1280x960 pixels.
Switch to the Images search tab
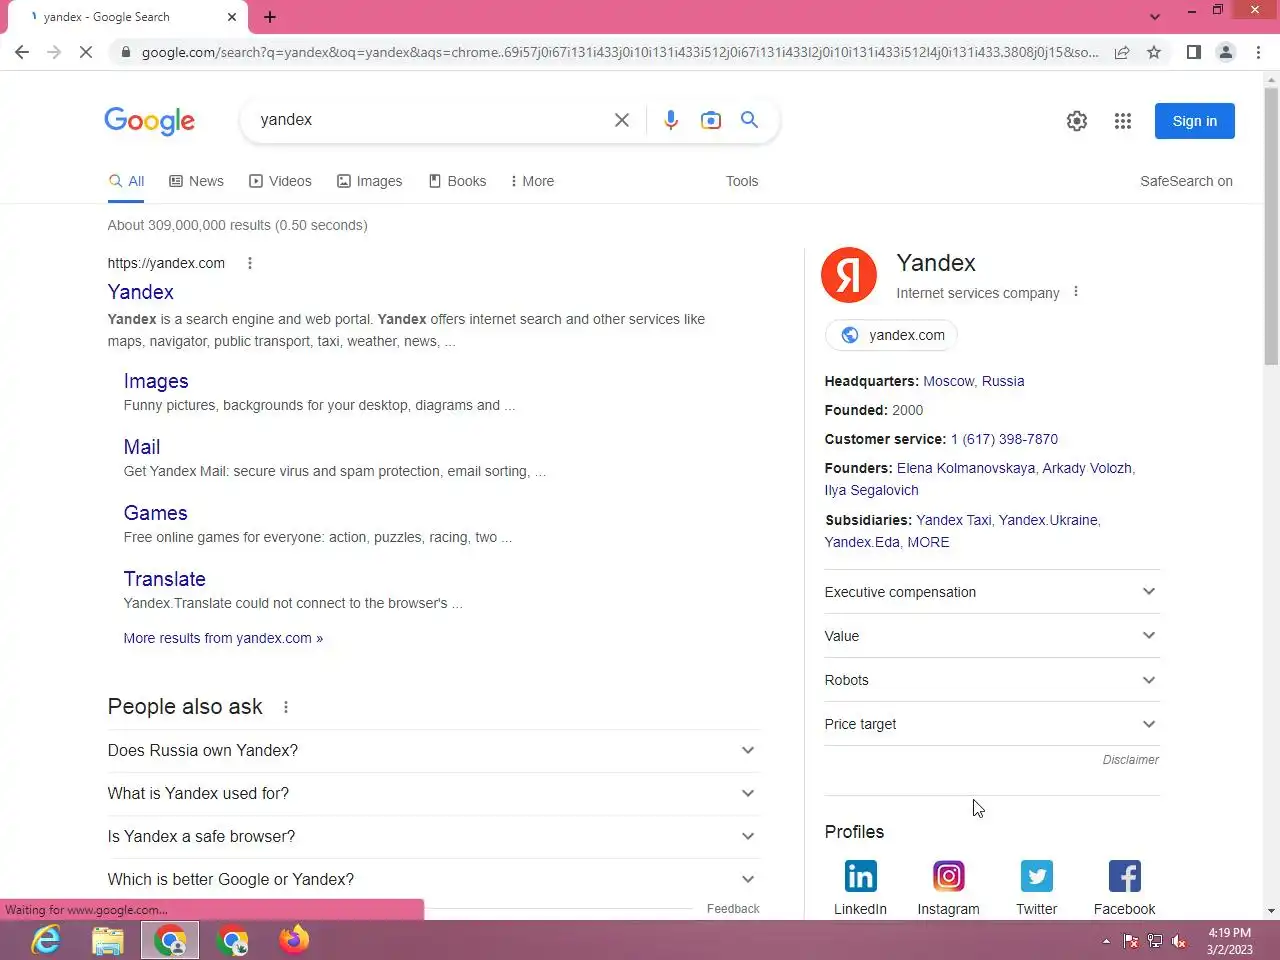[369, 181]
